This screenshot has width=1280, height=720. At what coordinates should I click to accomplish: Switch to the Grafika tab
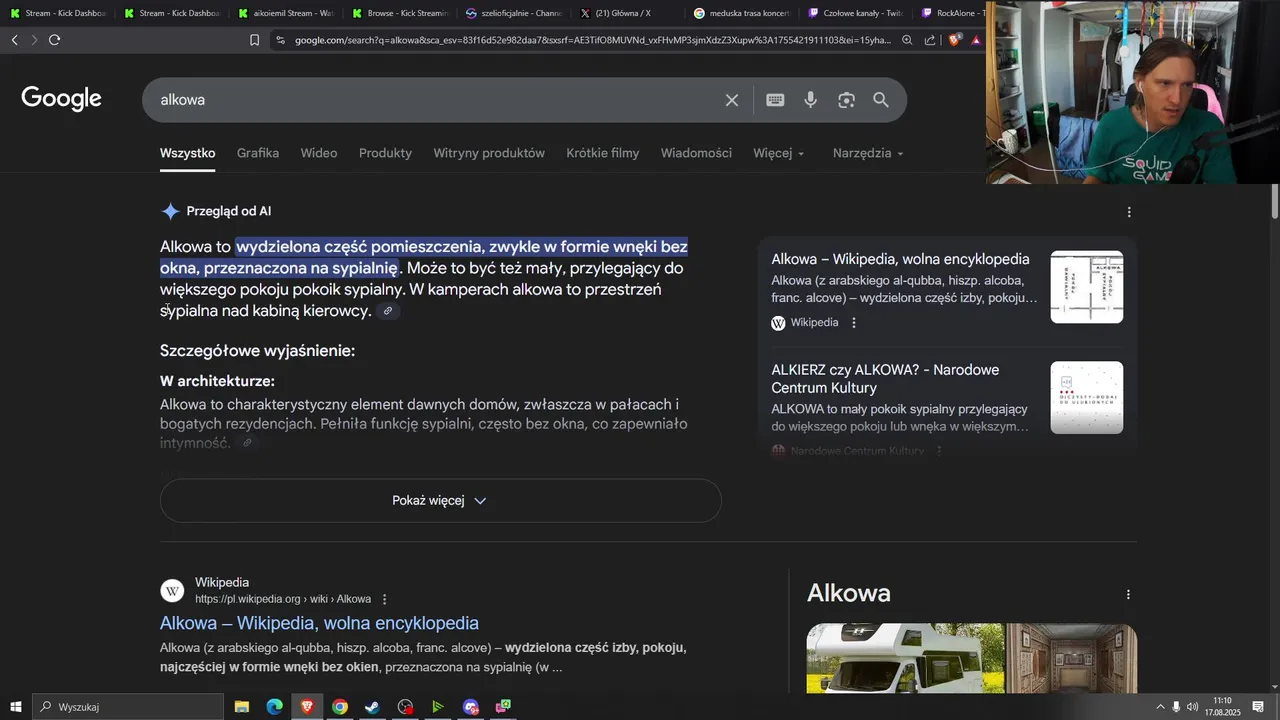258,153
